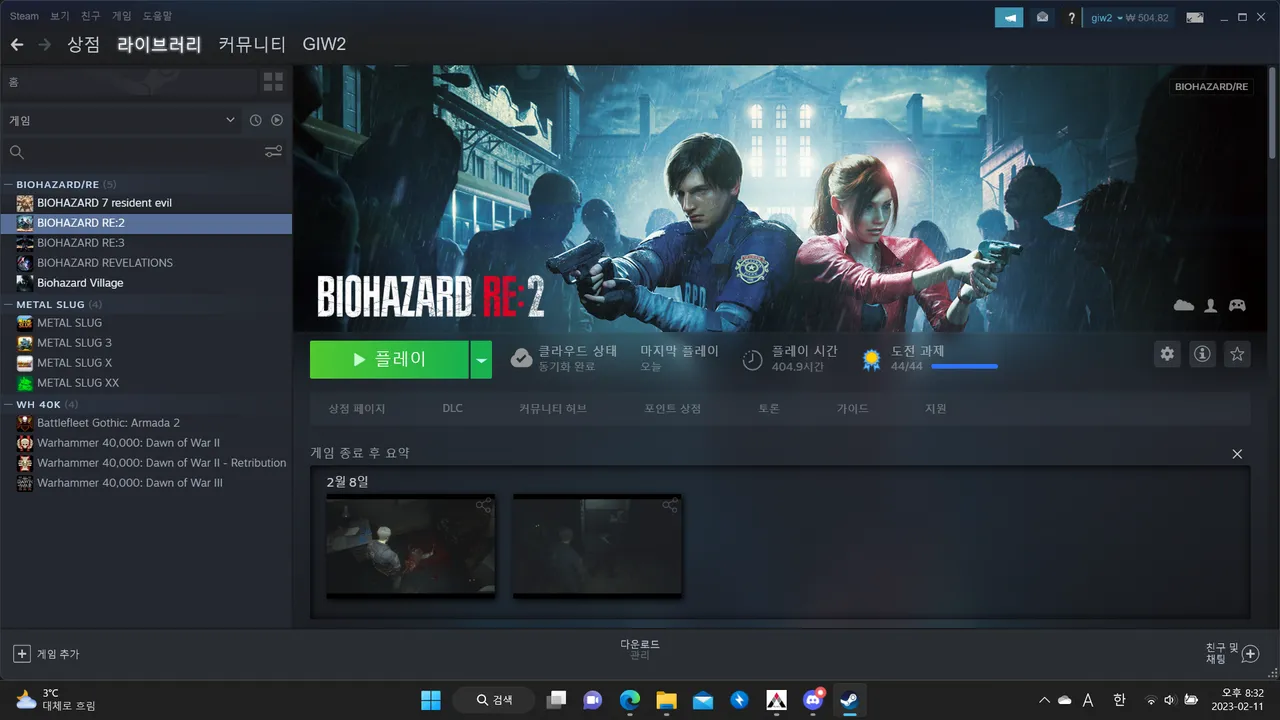Click the recent activity clock icon
Image resolution: width=1280 pixels, height=720 pixels.
click(256, 120)
